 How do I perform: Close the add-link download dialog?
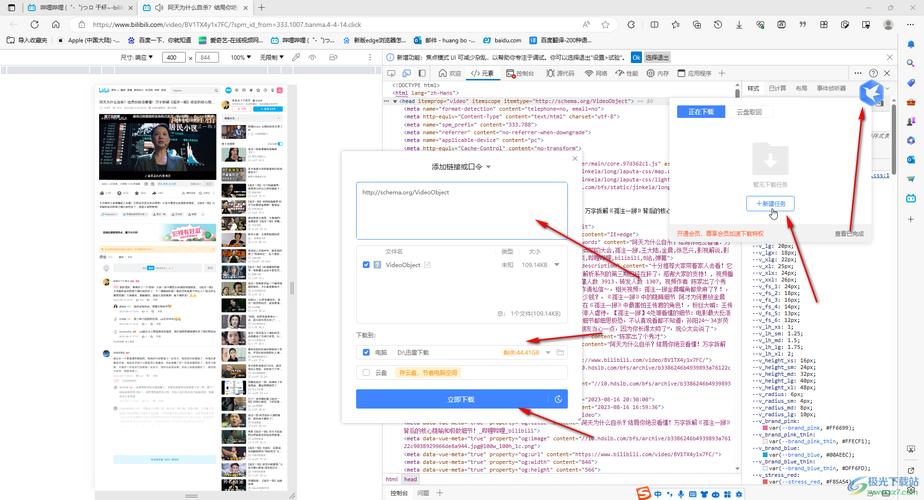(574, 158)
